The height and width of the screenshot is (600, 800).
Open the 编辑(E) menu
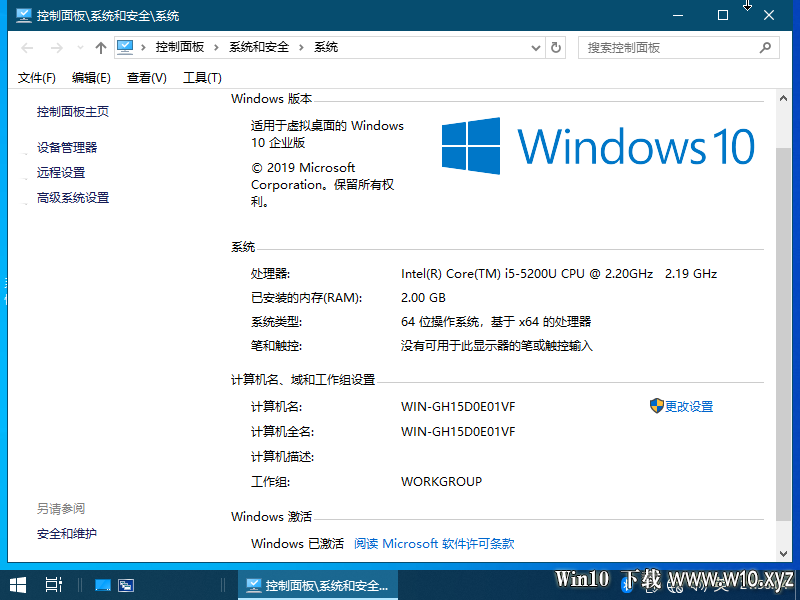[91, 78]
